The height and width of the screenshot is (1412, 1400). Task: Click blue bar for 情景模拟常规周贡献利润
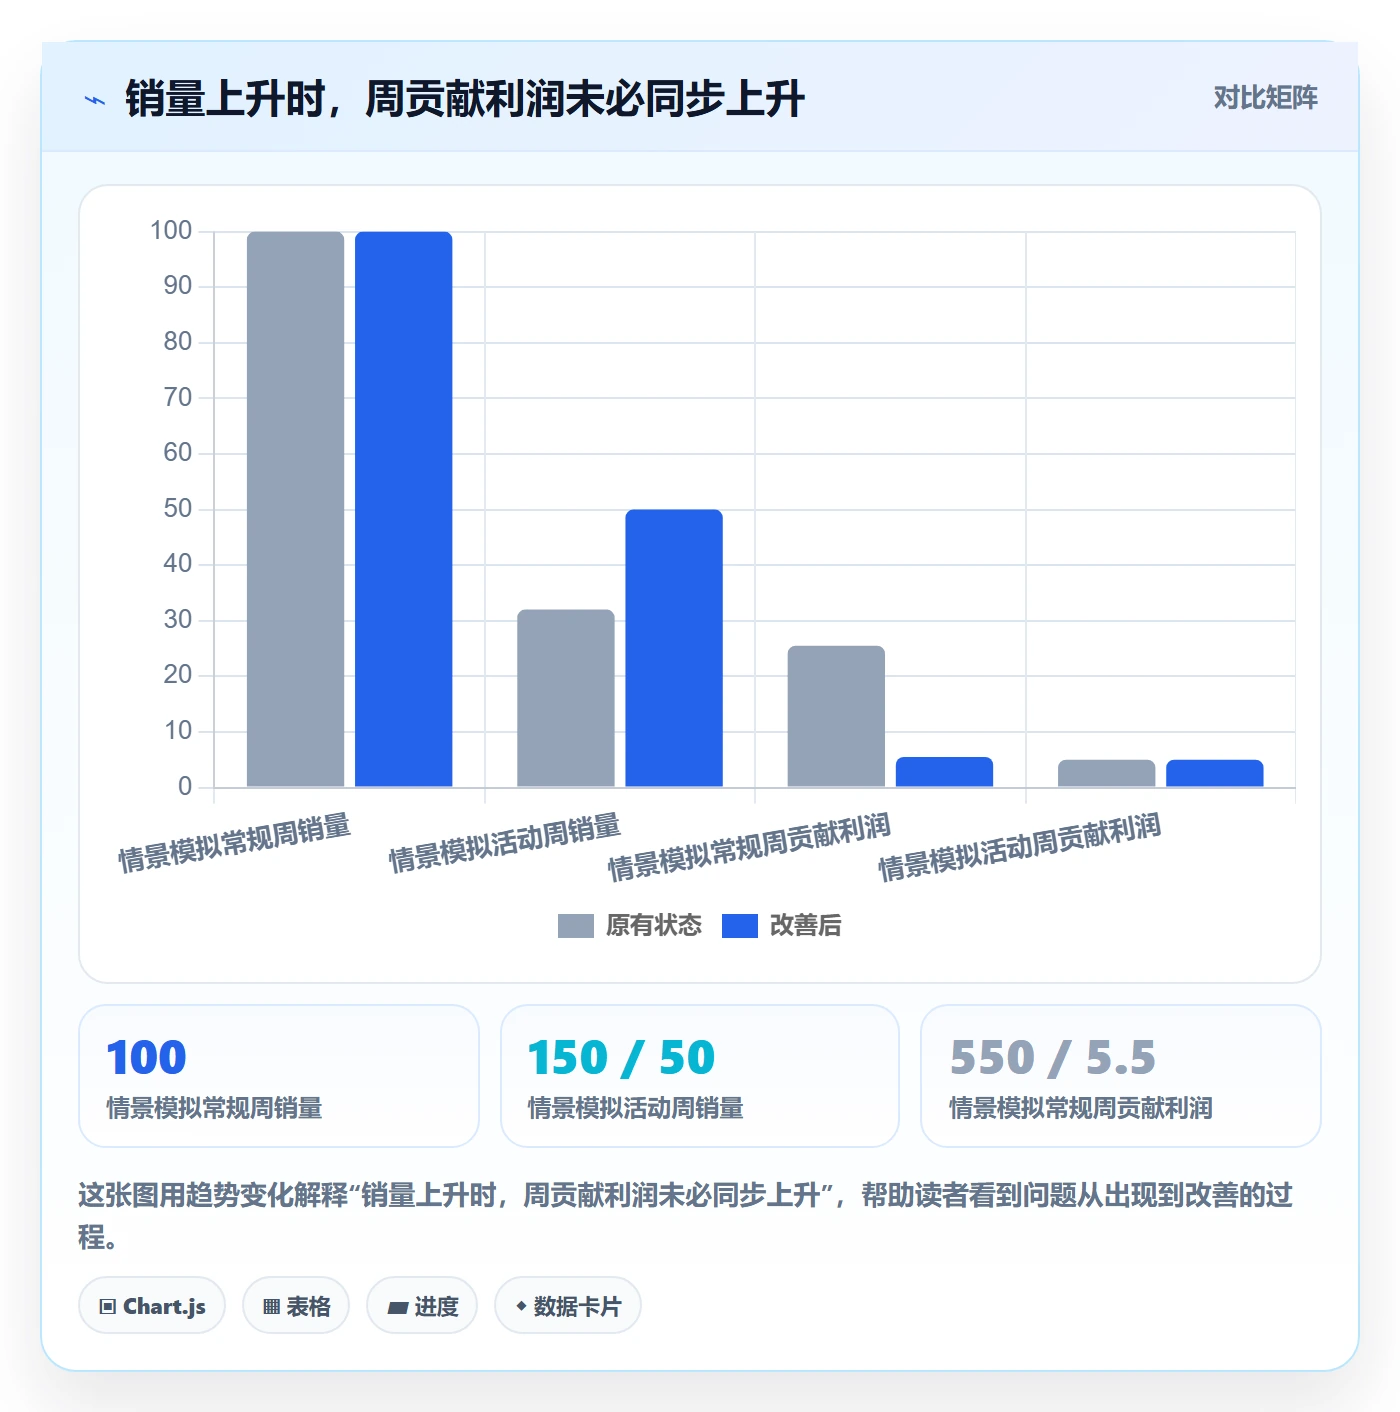[x=944, y=772]
